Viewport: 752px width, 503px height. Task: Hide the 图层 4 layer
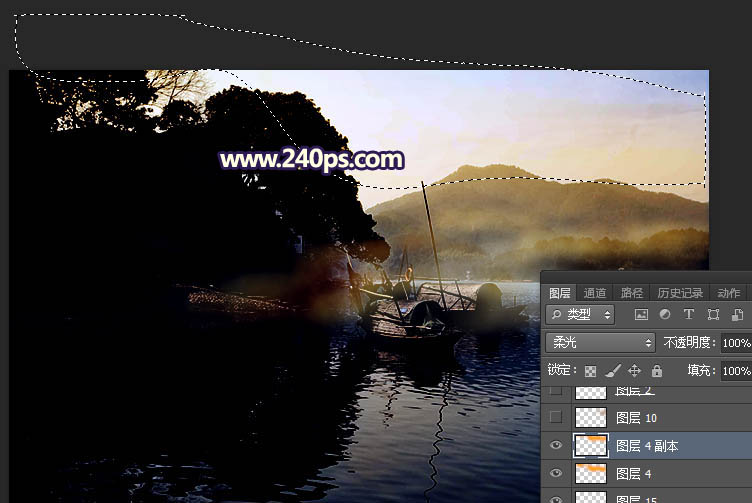pyautogui.click(x=557, y=473)
